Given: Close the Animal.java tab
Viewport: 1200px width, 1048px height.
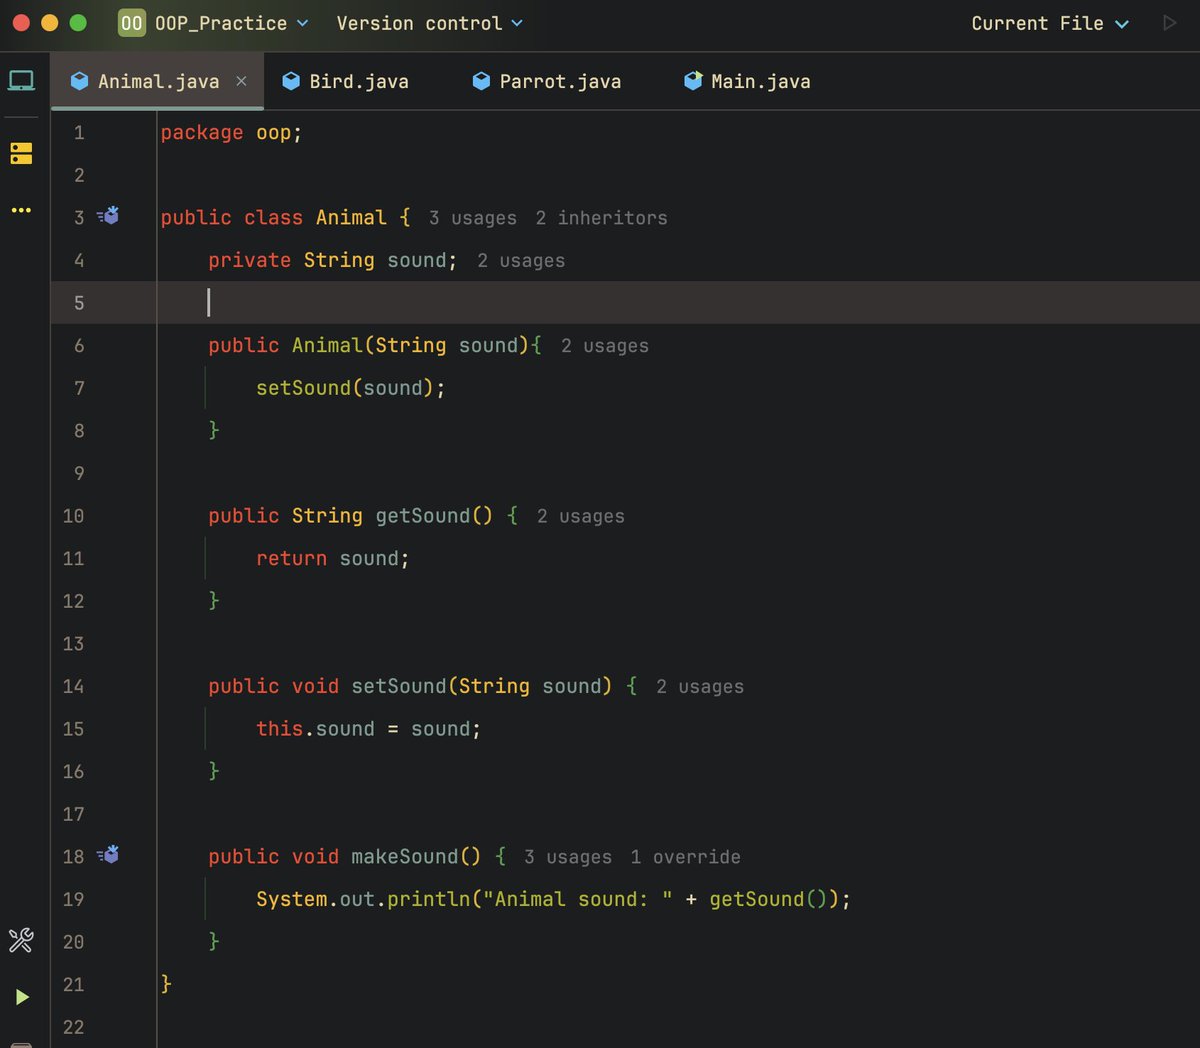Looking at the screenshot, I should click(241, 81).
